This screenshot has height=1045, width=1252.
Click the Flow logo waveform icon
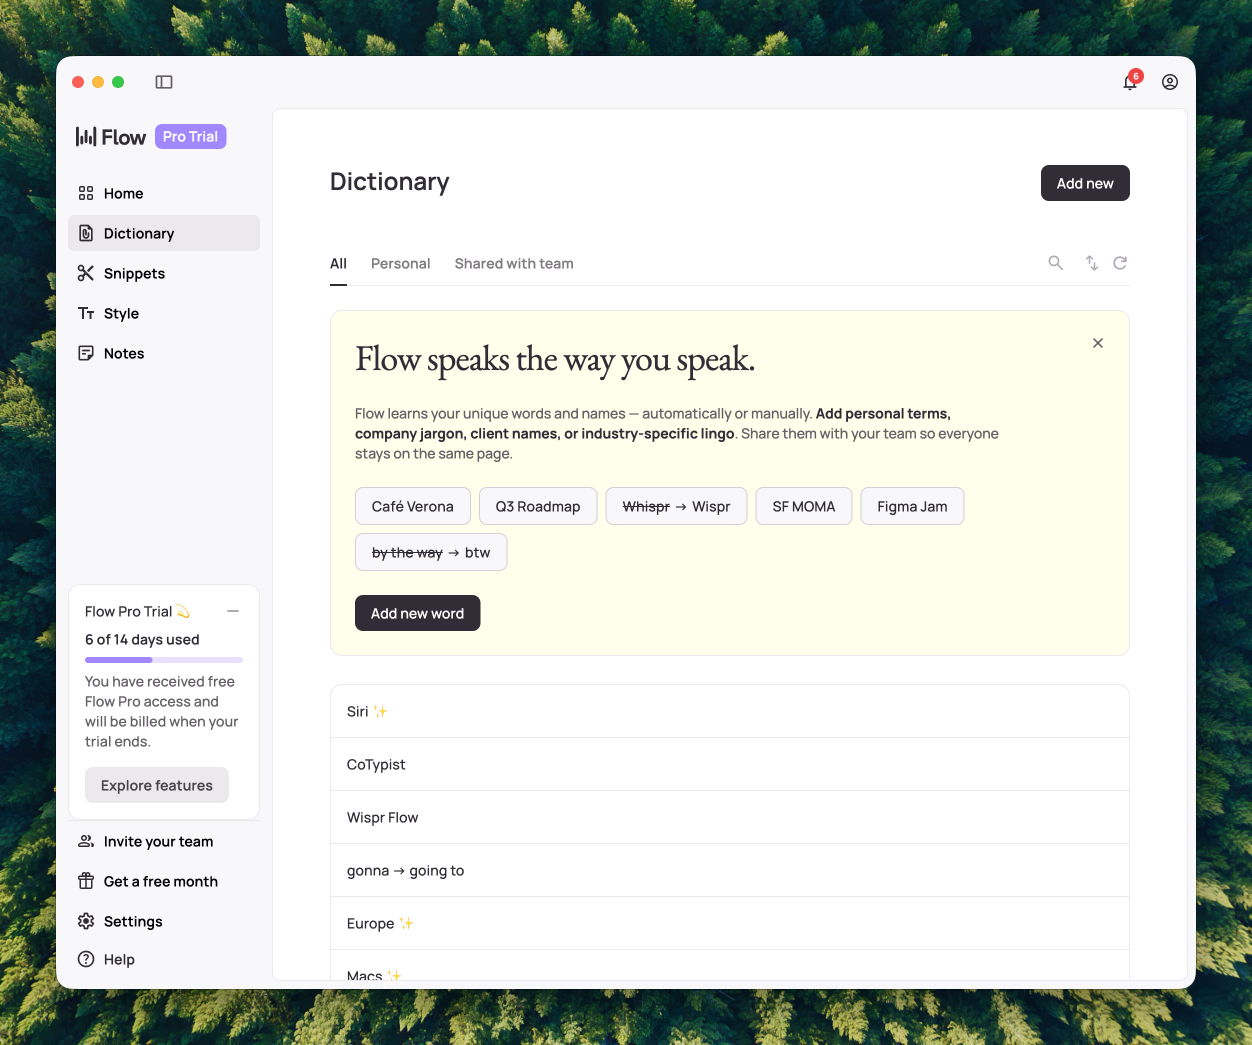tap(87, 136)
